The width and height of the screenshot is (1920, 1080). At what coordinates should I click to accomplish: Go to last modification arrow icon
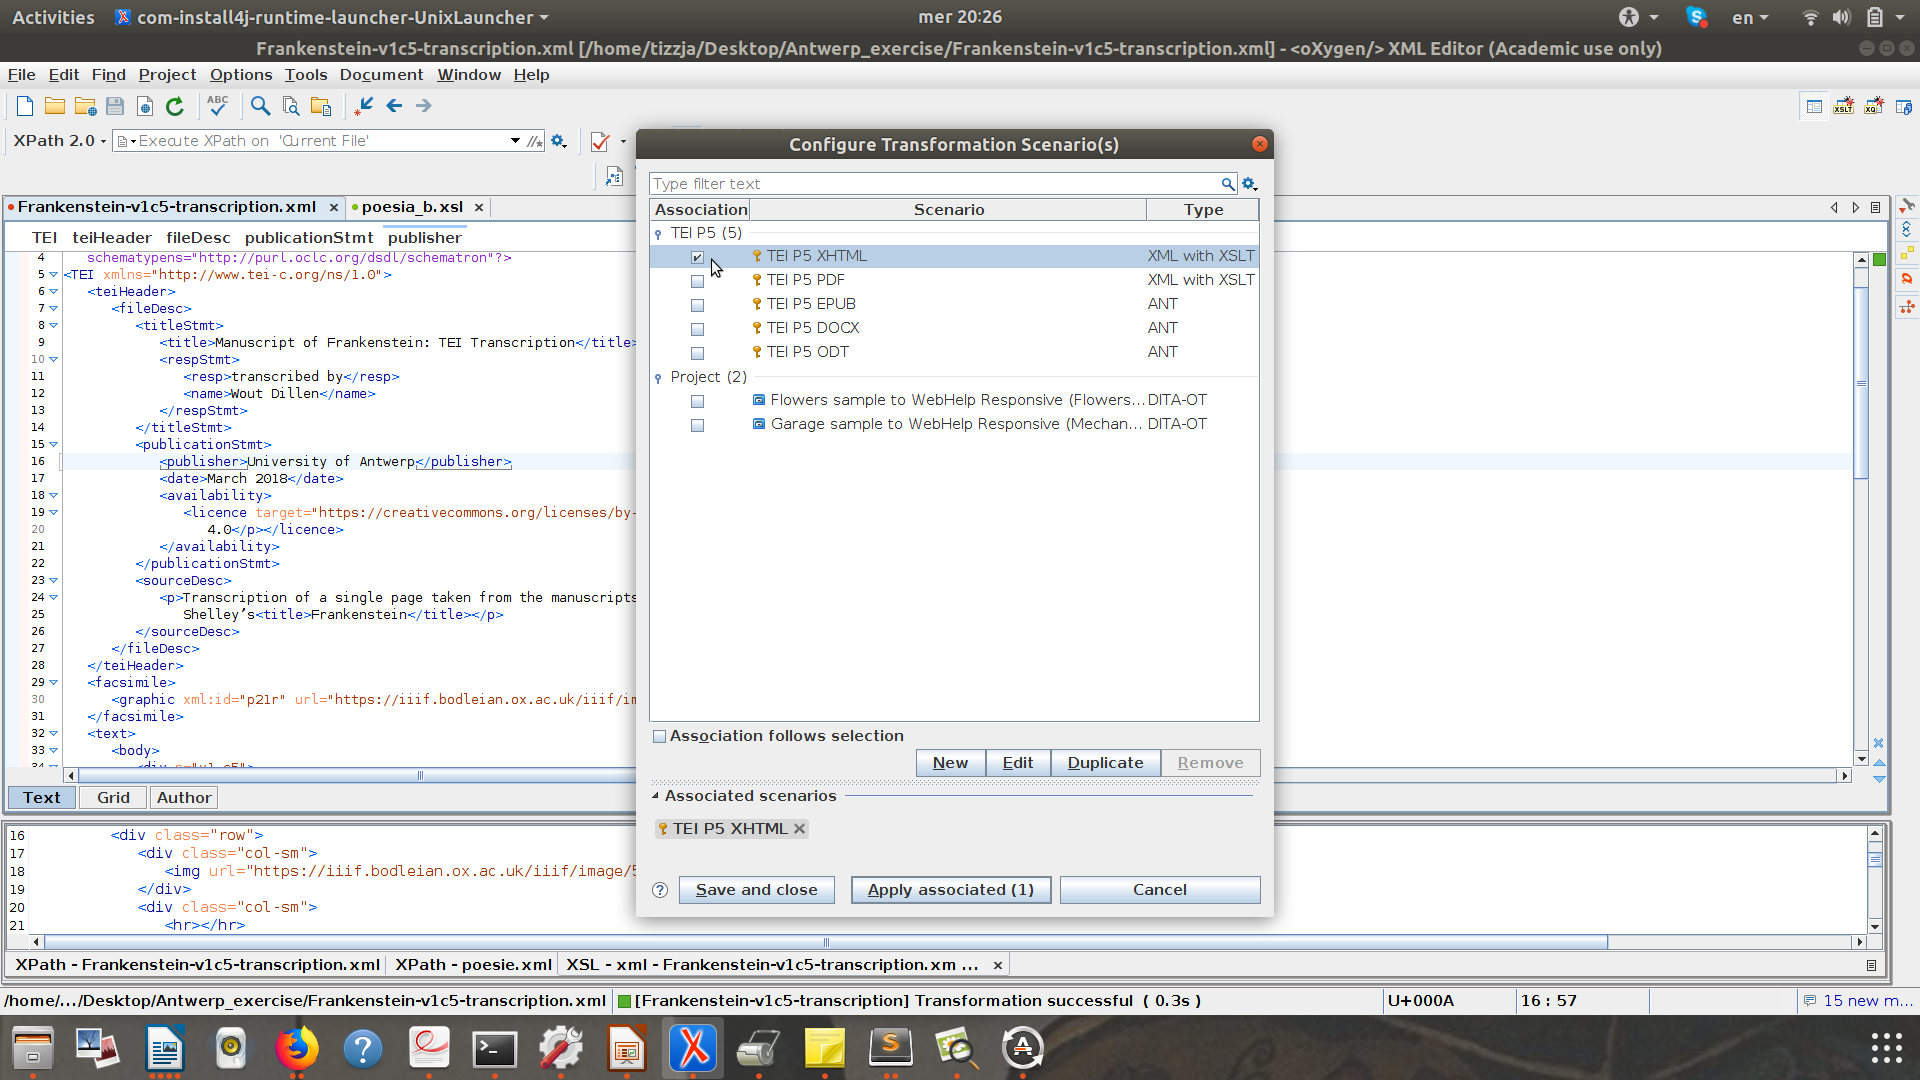point(364,106)
